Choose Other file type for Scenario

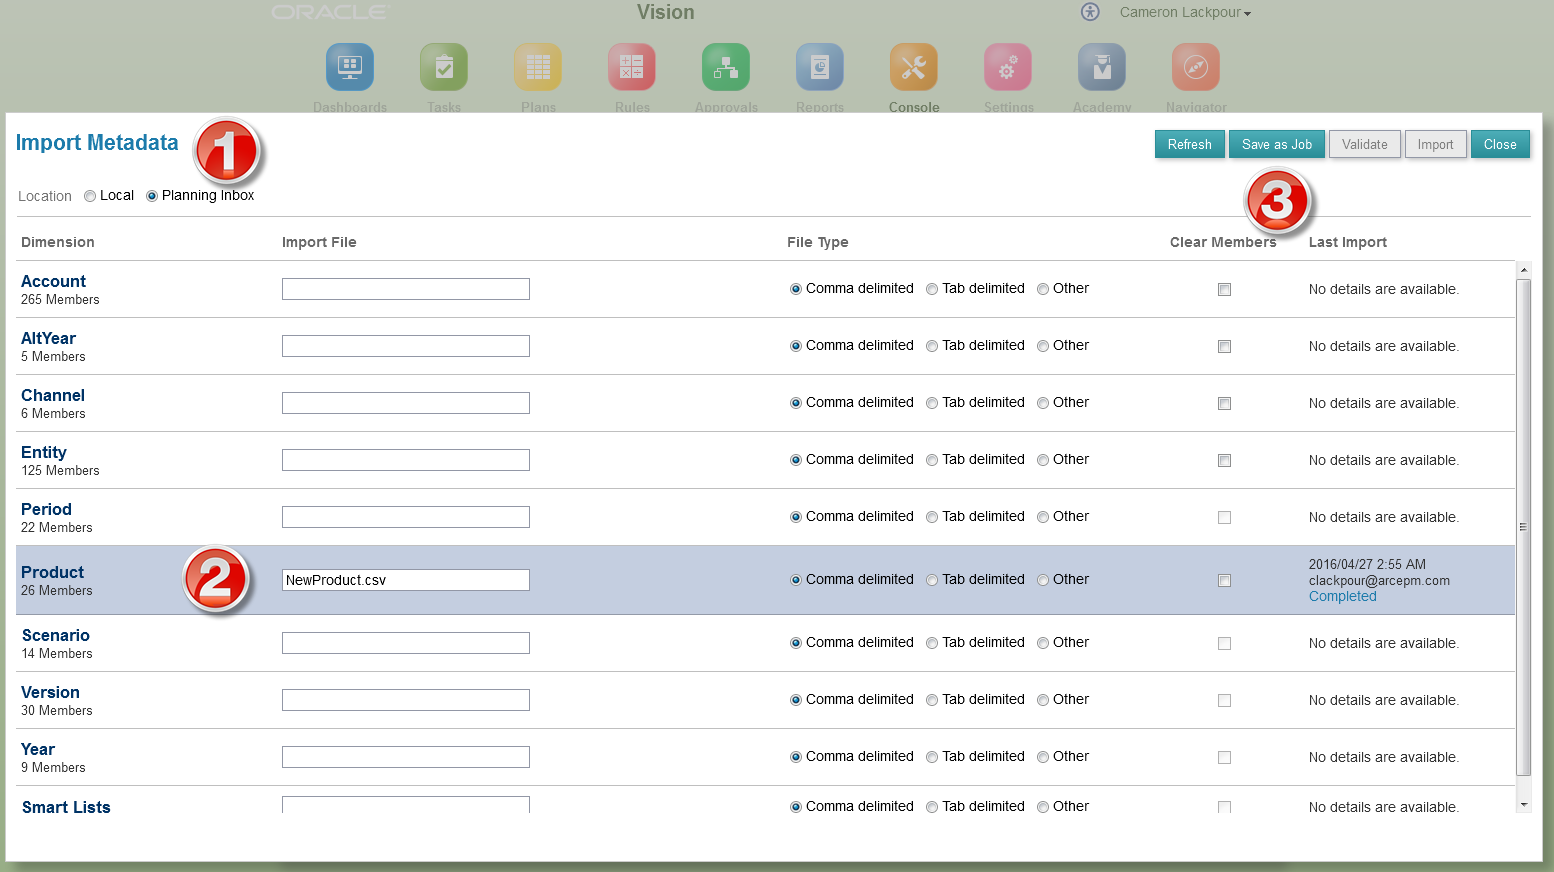tap(1043, 643)
